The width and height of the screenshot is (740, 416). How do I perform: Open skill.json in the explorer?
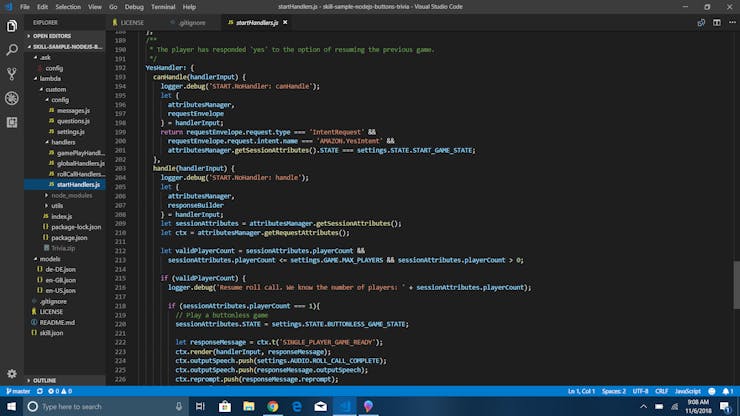point(51,333)
